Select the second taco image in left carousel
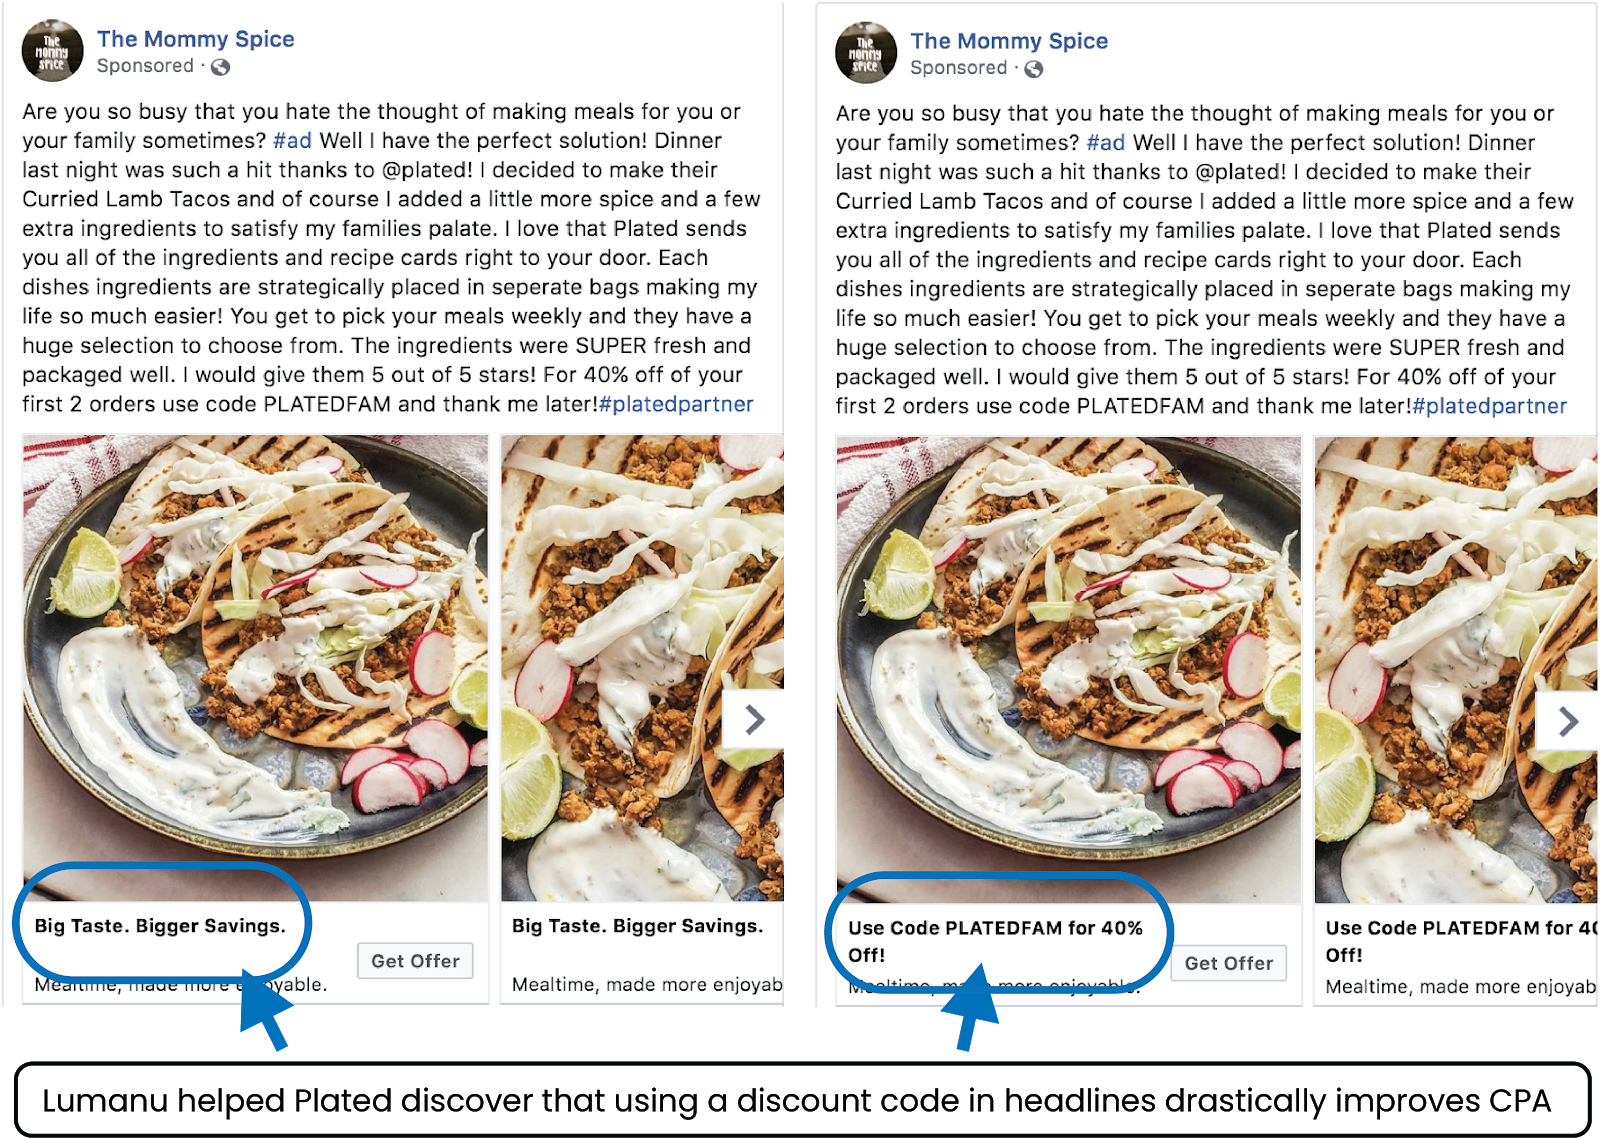 point(642,667)
